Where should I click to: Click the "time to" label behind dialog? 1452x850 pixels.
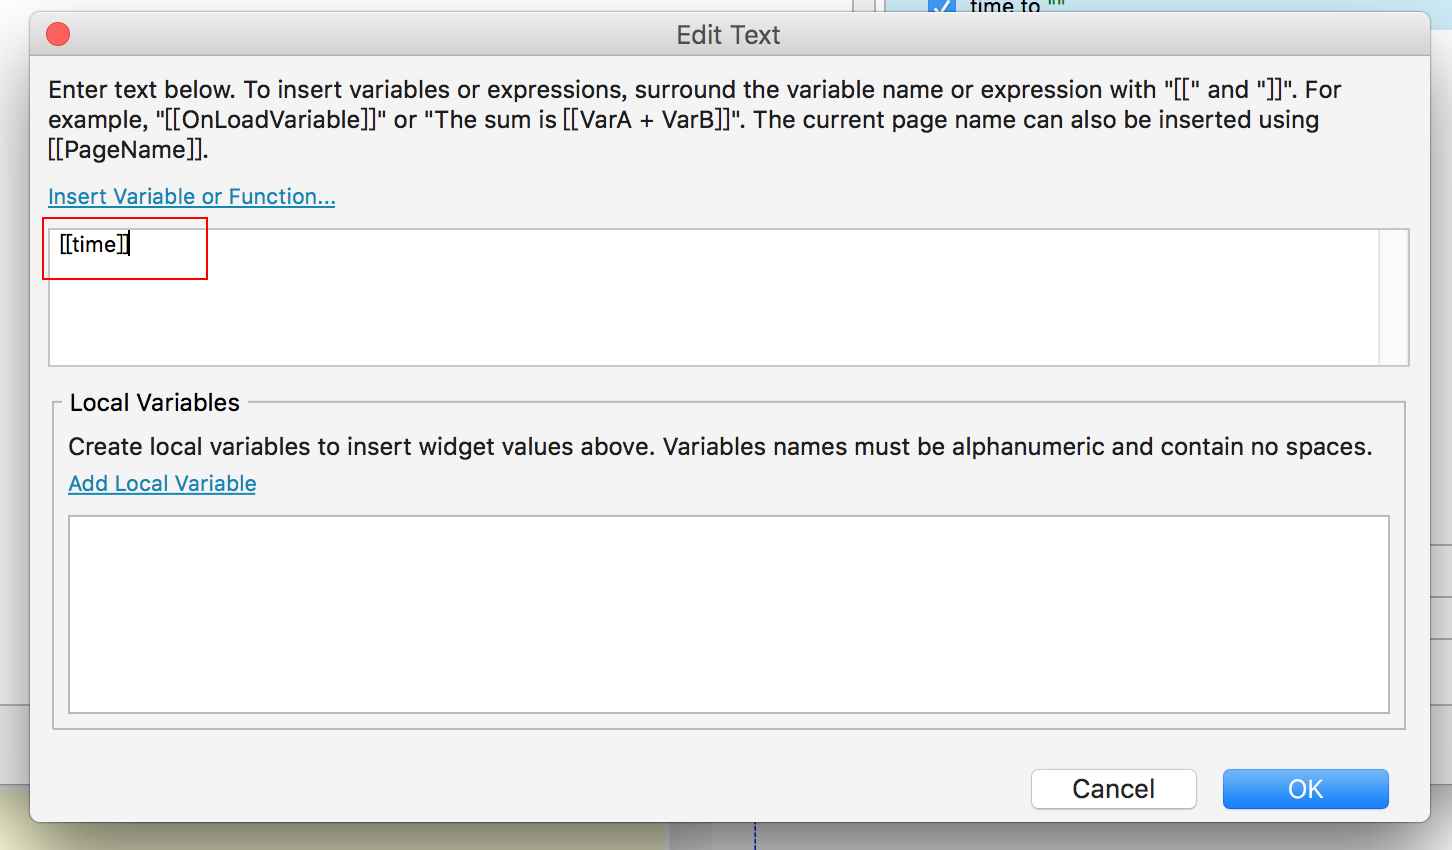[1004, 6]
